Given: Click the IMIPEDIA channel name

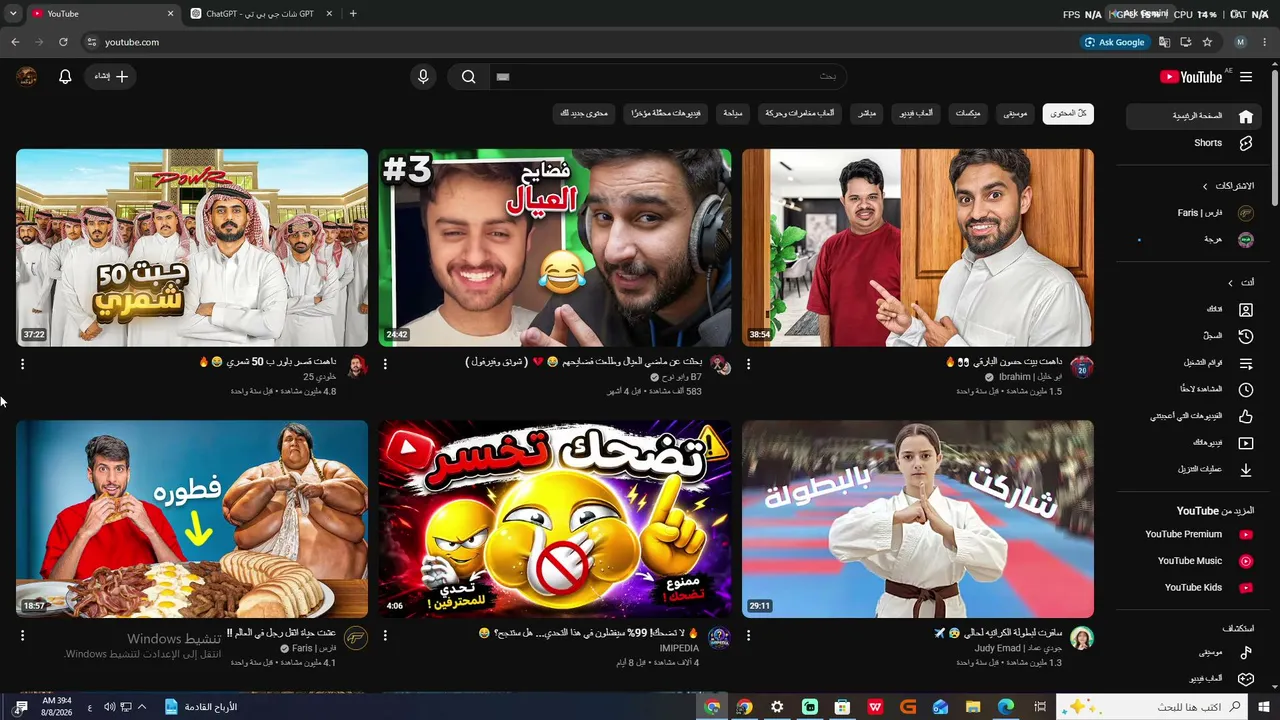Looking at the screenshot, I should (x=679, y=648).
